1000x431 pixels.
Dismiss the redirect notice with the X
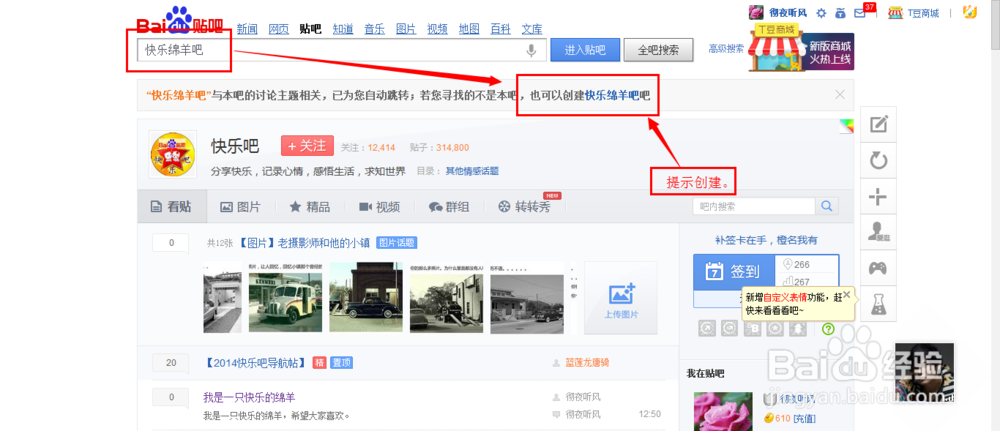tap(840, 95)
